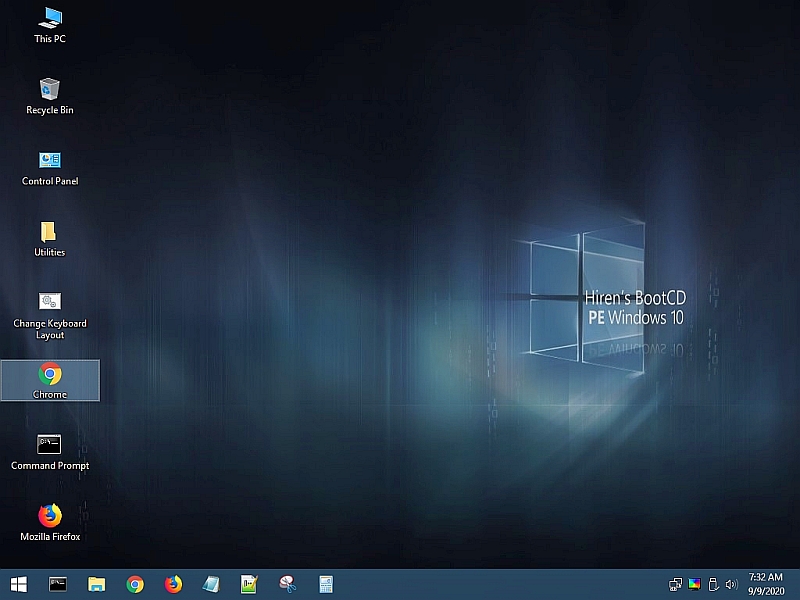Open the Windows Start menu
Viewport: 800px width, 600px height.
pos(19,584)
